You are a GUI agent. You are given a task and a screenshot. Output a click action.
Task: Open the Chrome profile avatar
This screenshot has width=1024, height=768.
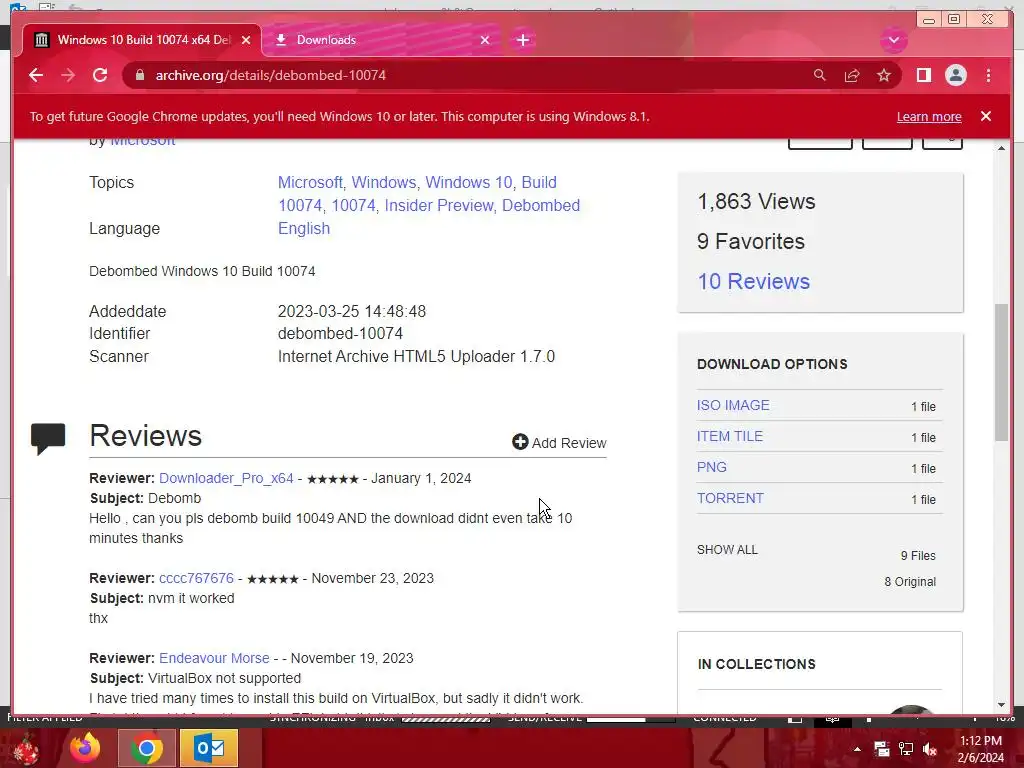955,75
